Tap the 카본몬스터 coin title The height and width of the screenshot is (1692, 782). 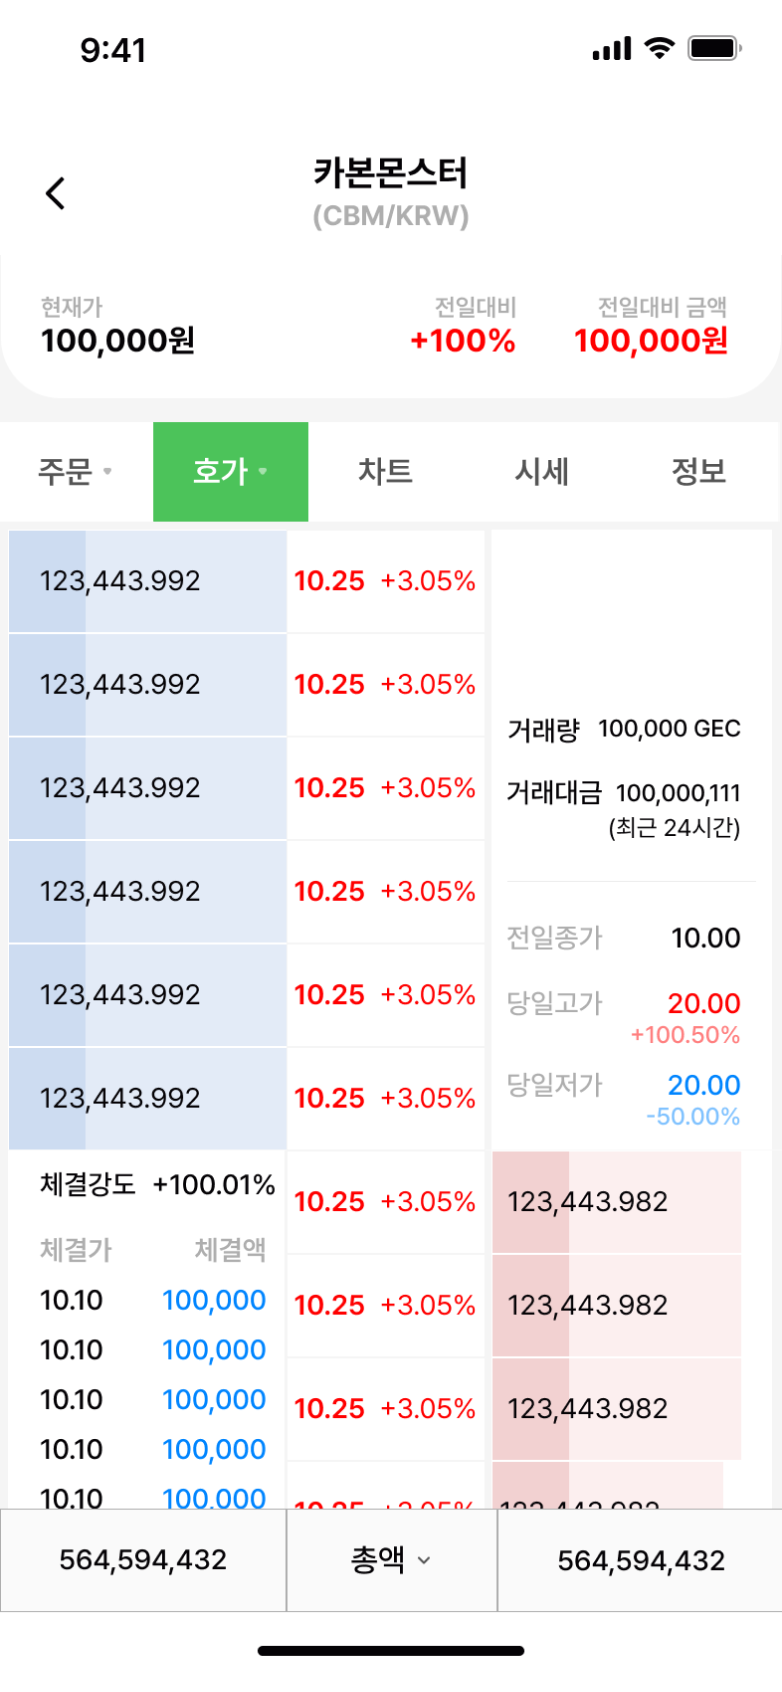coord(390,173)
